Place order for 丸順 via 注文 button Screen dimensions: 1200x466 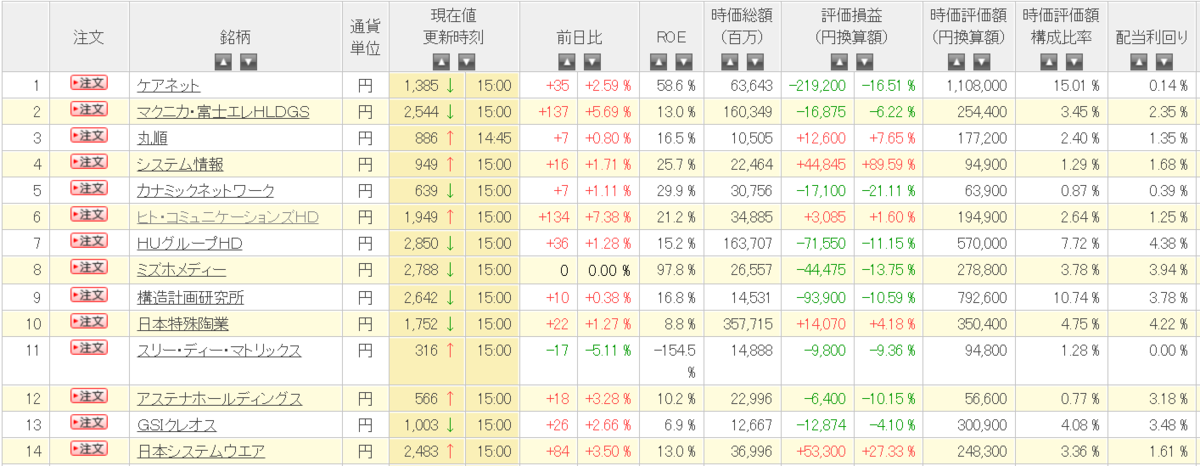coord(88,135)
